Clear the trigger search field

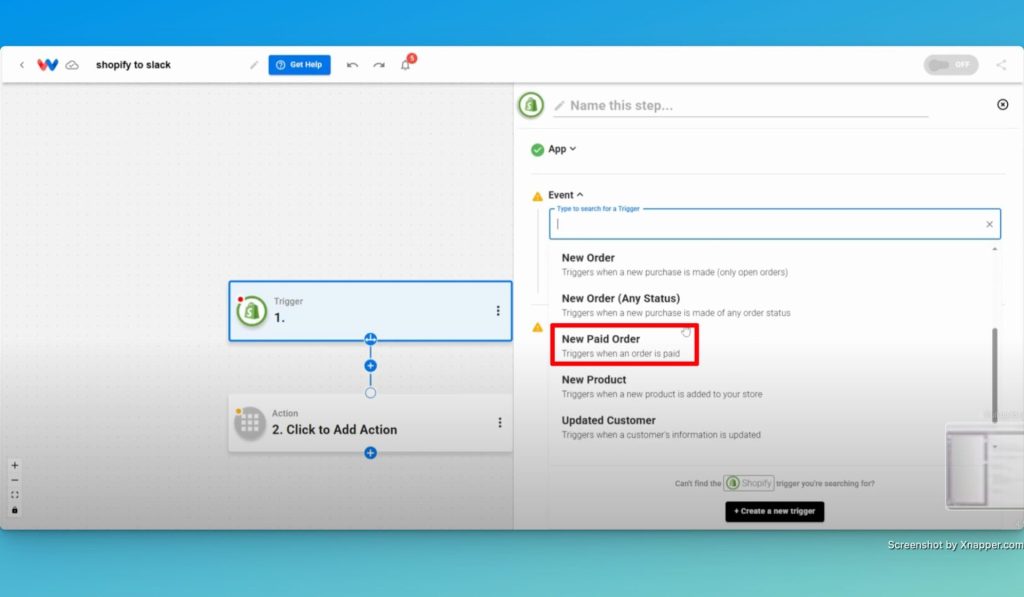point(989,224)
